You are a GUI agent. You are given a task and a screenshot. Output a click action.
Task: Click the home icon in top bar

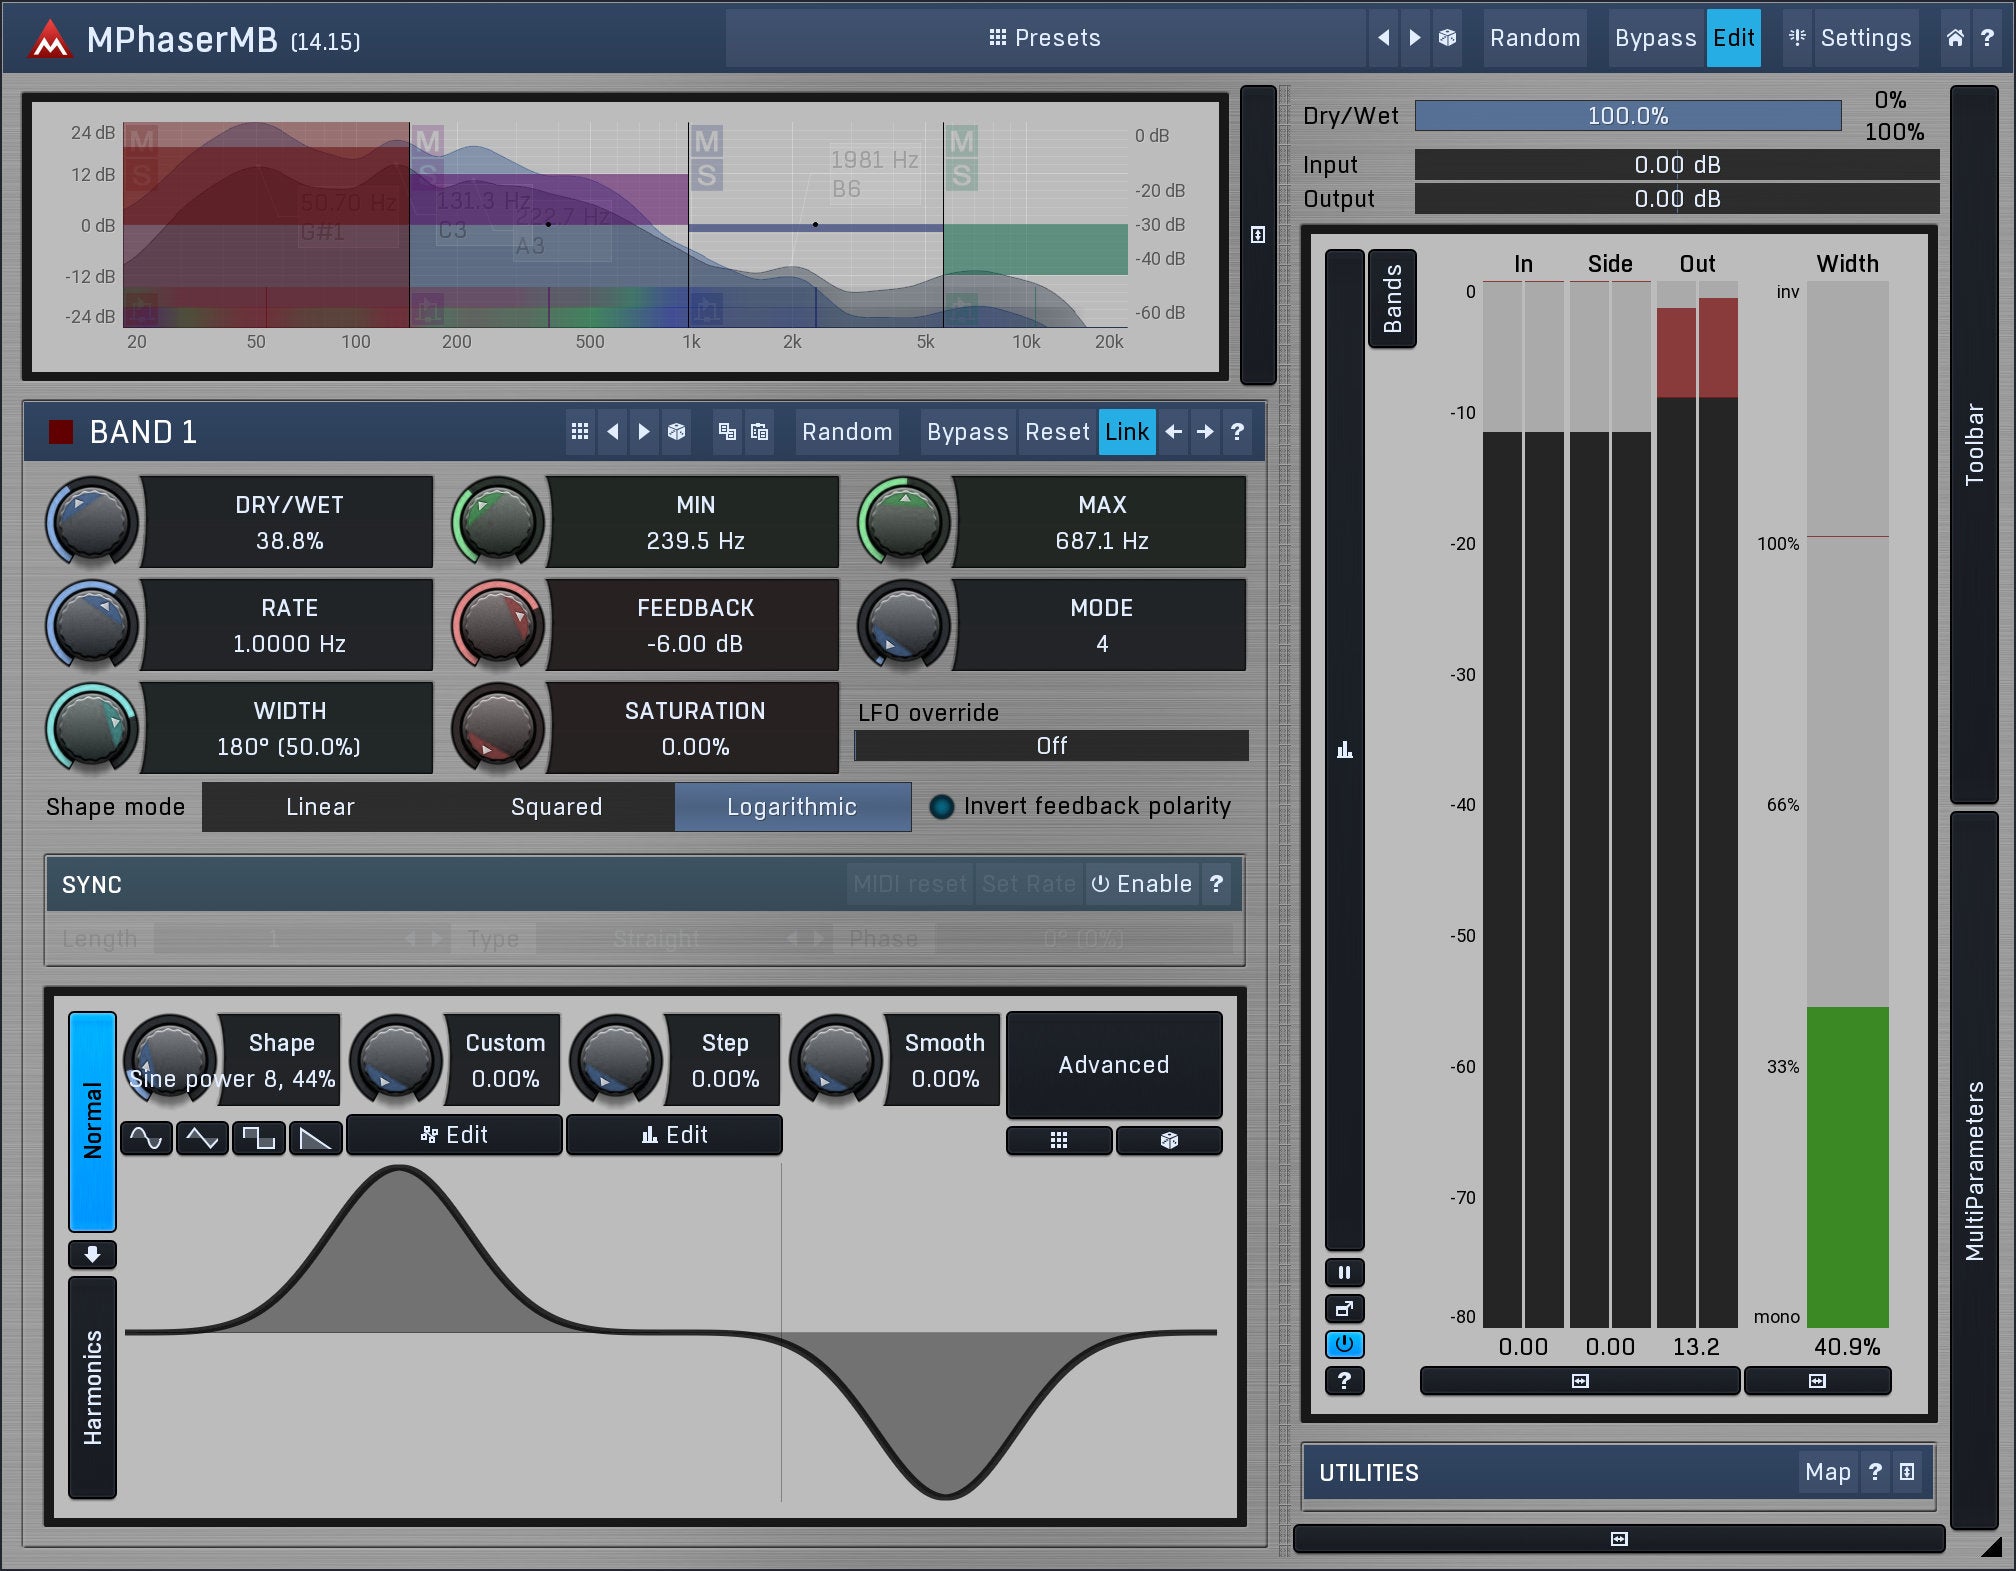coord(1954,38)
